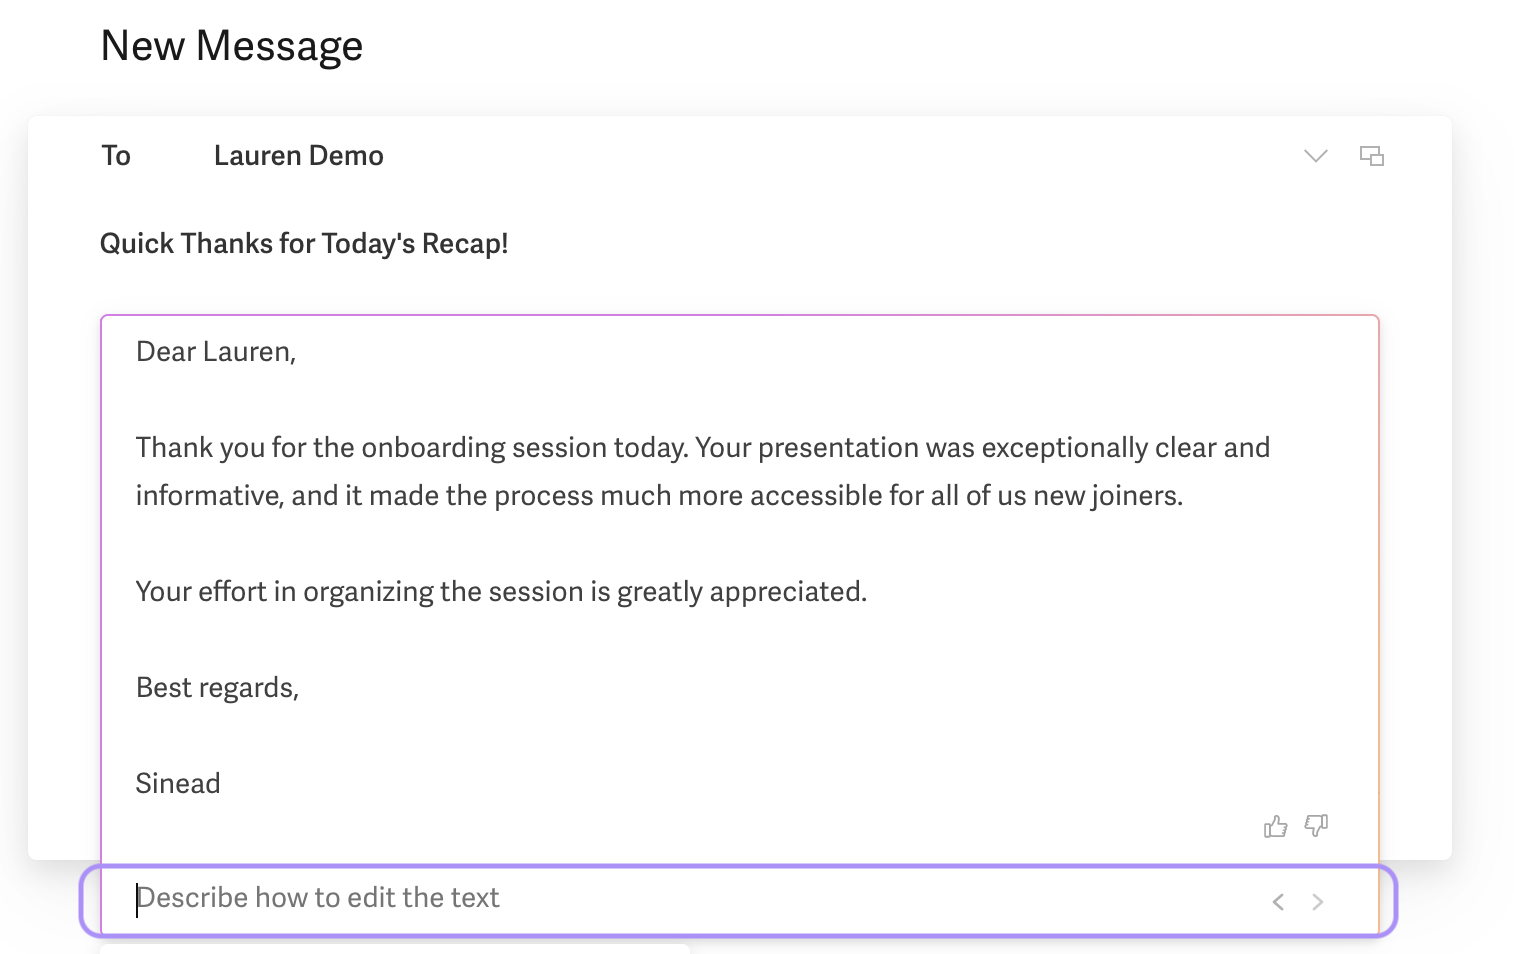1514x954 pixels.
Task: Mark the generated text with thumbs down
Action: [1316, 826]
